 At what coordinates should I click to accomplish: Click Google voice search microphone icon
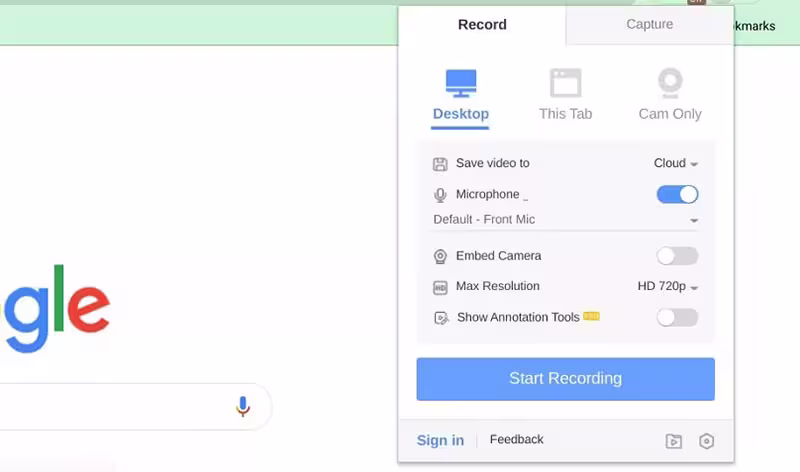tap(243, 407)
